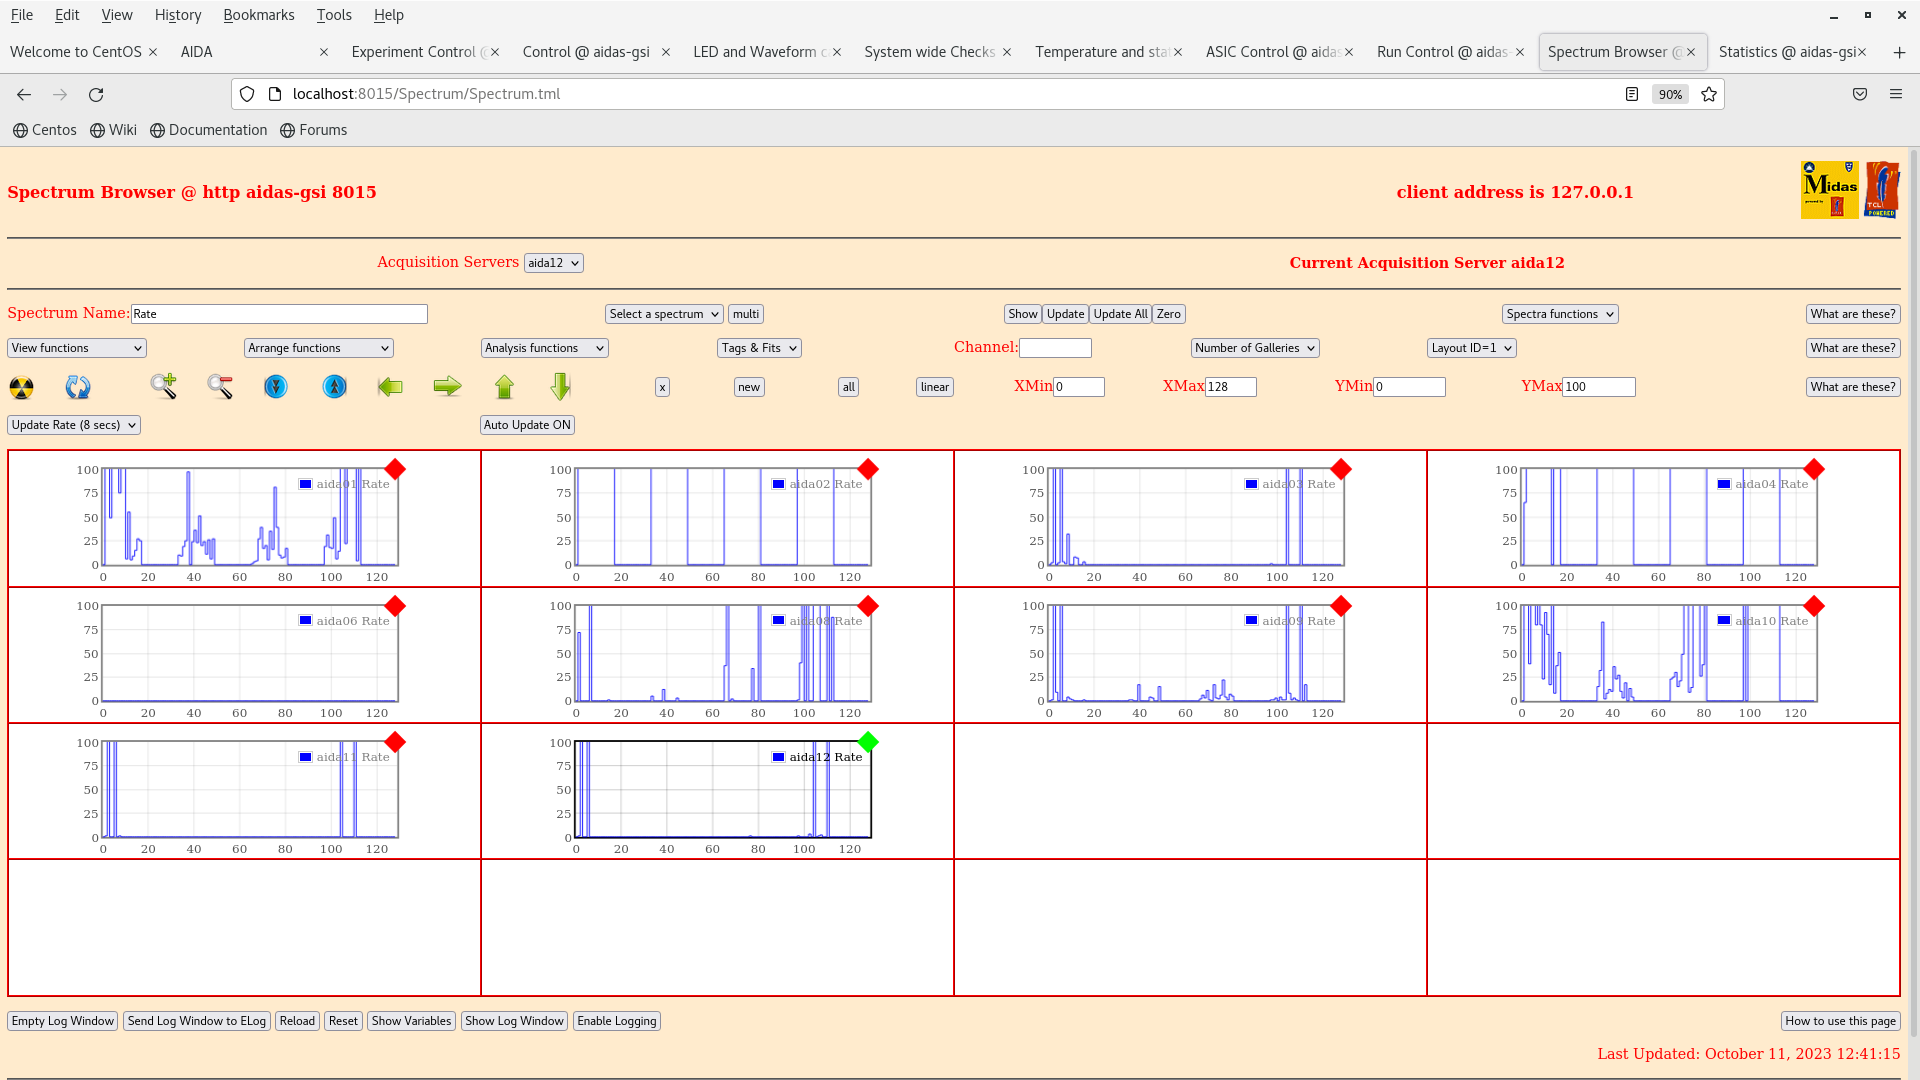Click the zoom out magnifier icon
Viewport: 1920px width, 1080px height.
(x=220, y=387)
